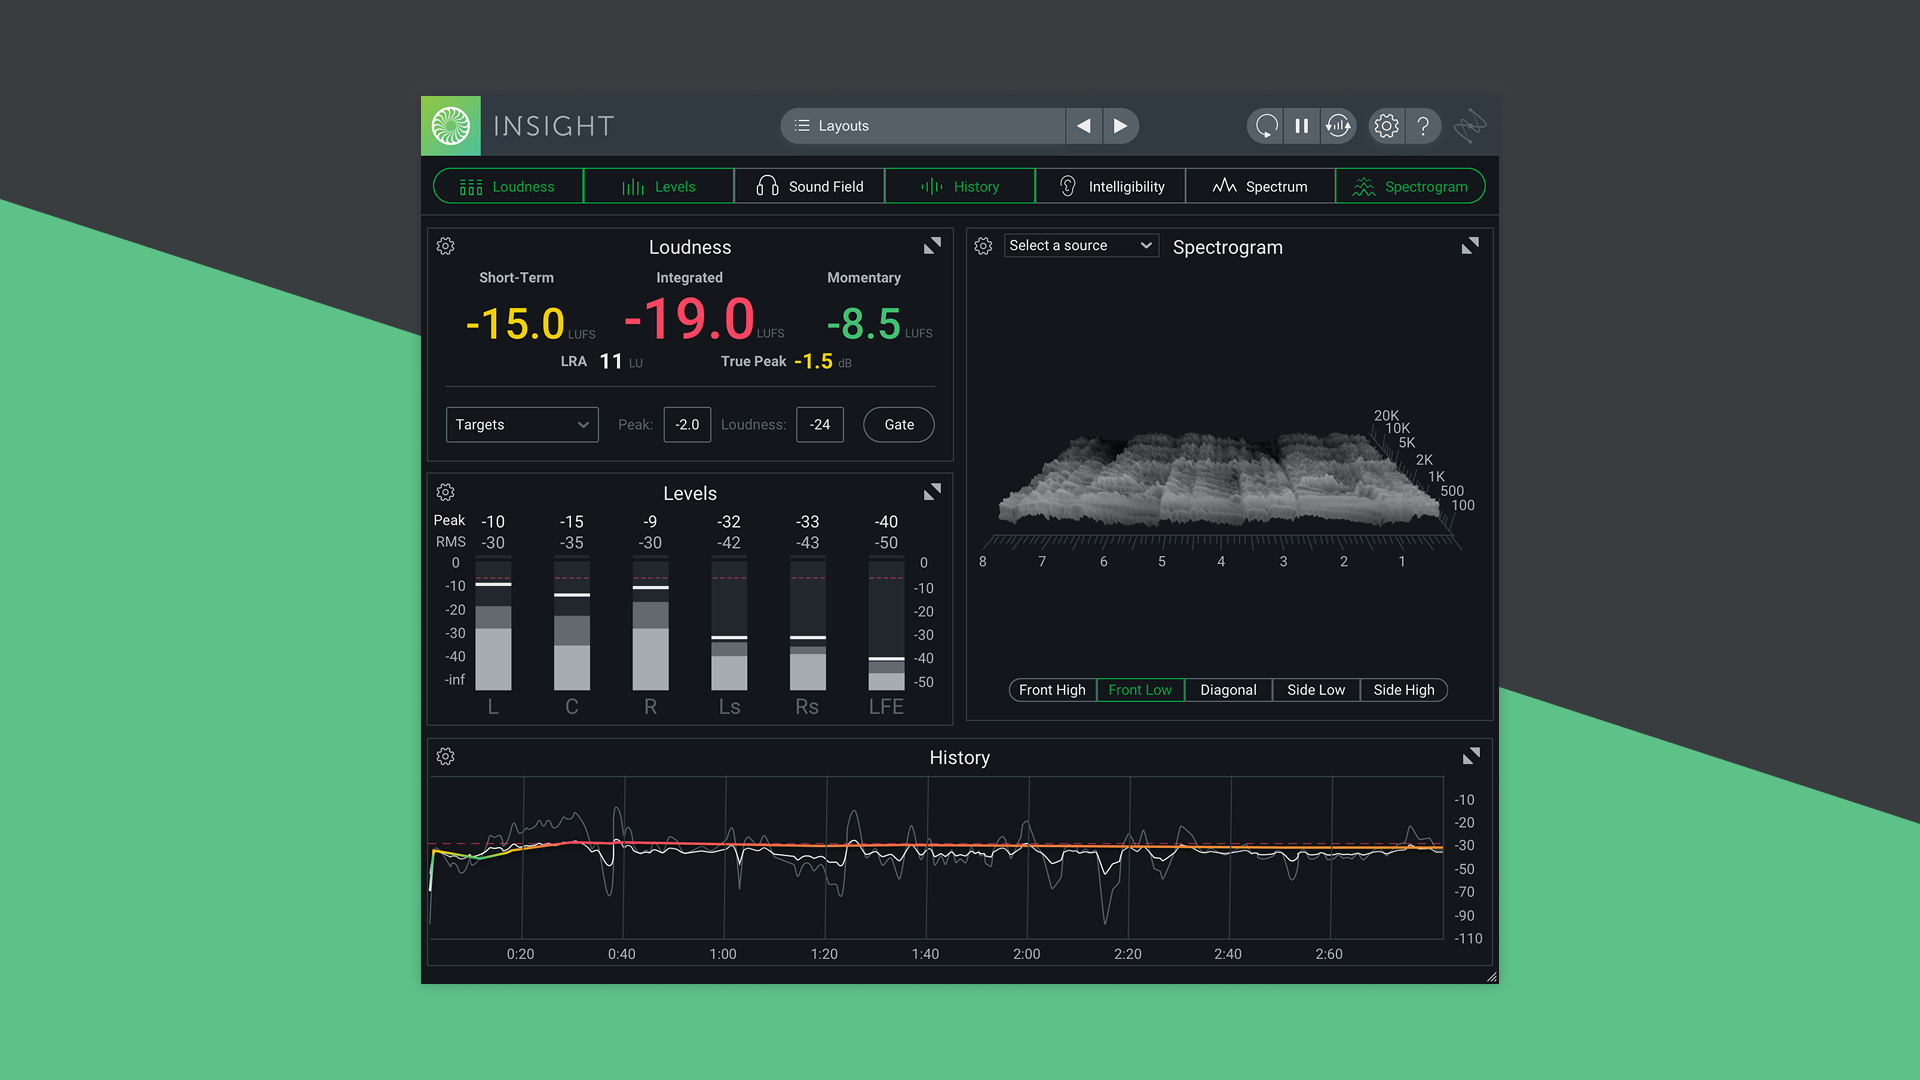The width and height of the screenshot is (1920, 1080).
Task: Toggle the Spectrum module tab
Action: (x=1260, y=187)
